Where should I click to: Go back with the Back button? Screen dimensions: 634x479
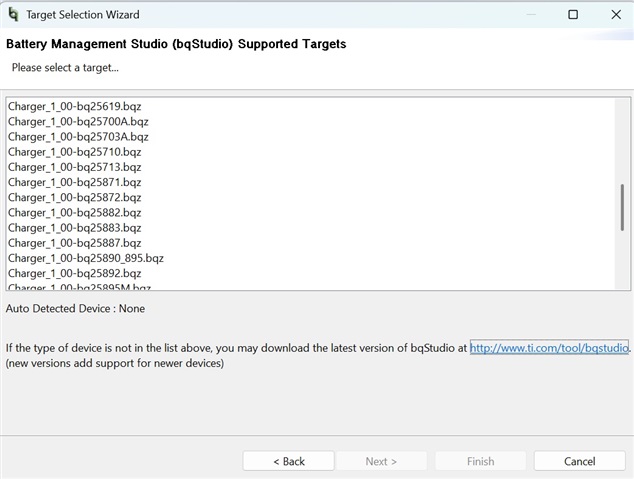coord(289,461)
